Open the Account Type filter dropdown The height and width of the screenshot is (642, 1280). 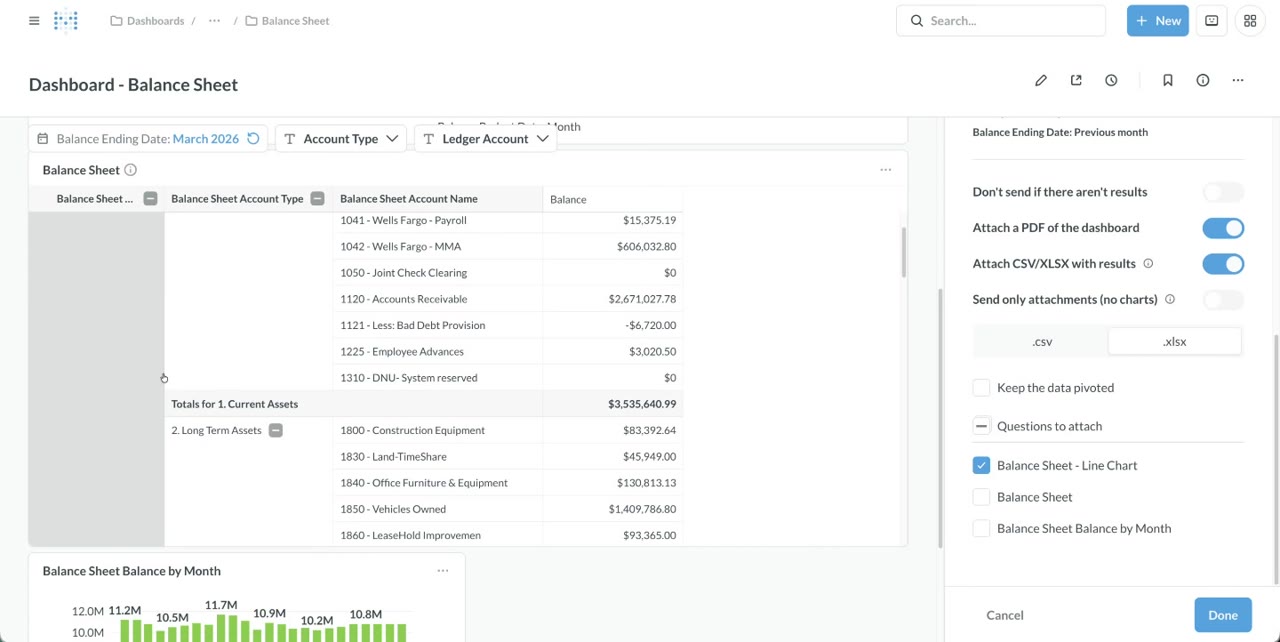[340, 139]
